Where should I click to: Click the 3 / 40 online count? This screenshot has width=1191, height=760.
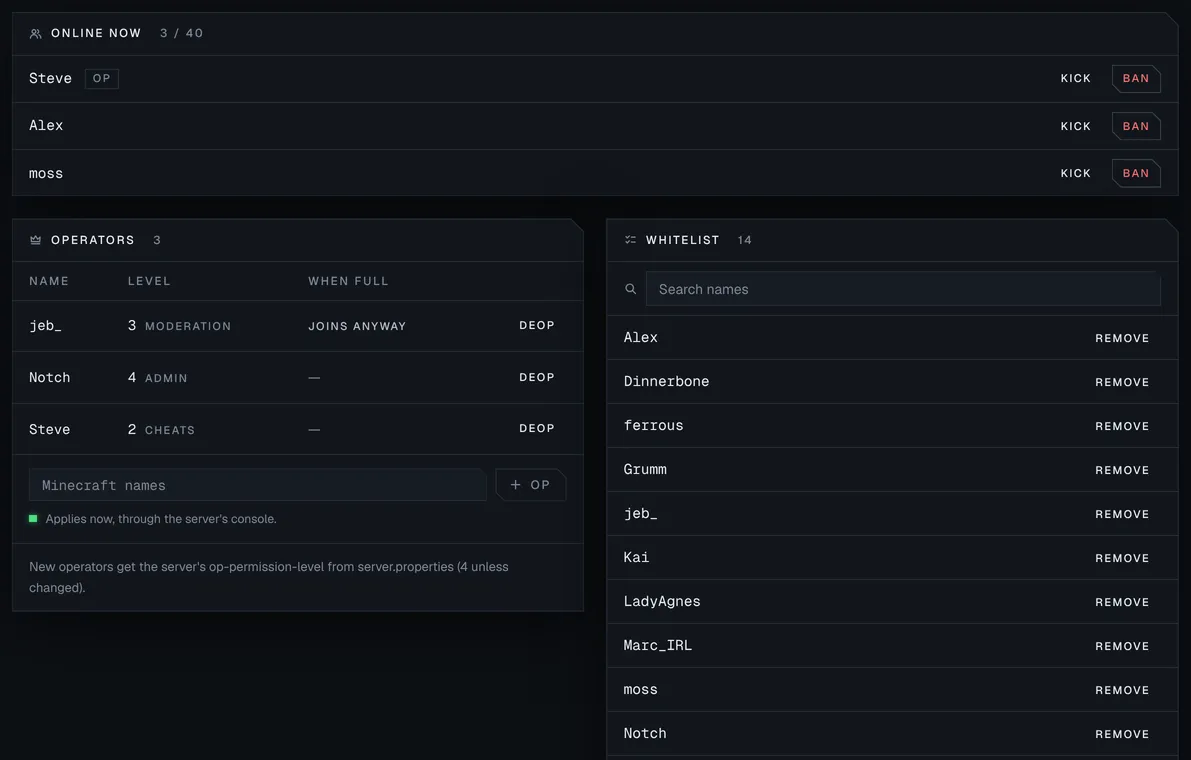coord(182,33)
